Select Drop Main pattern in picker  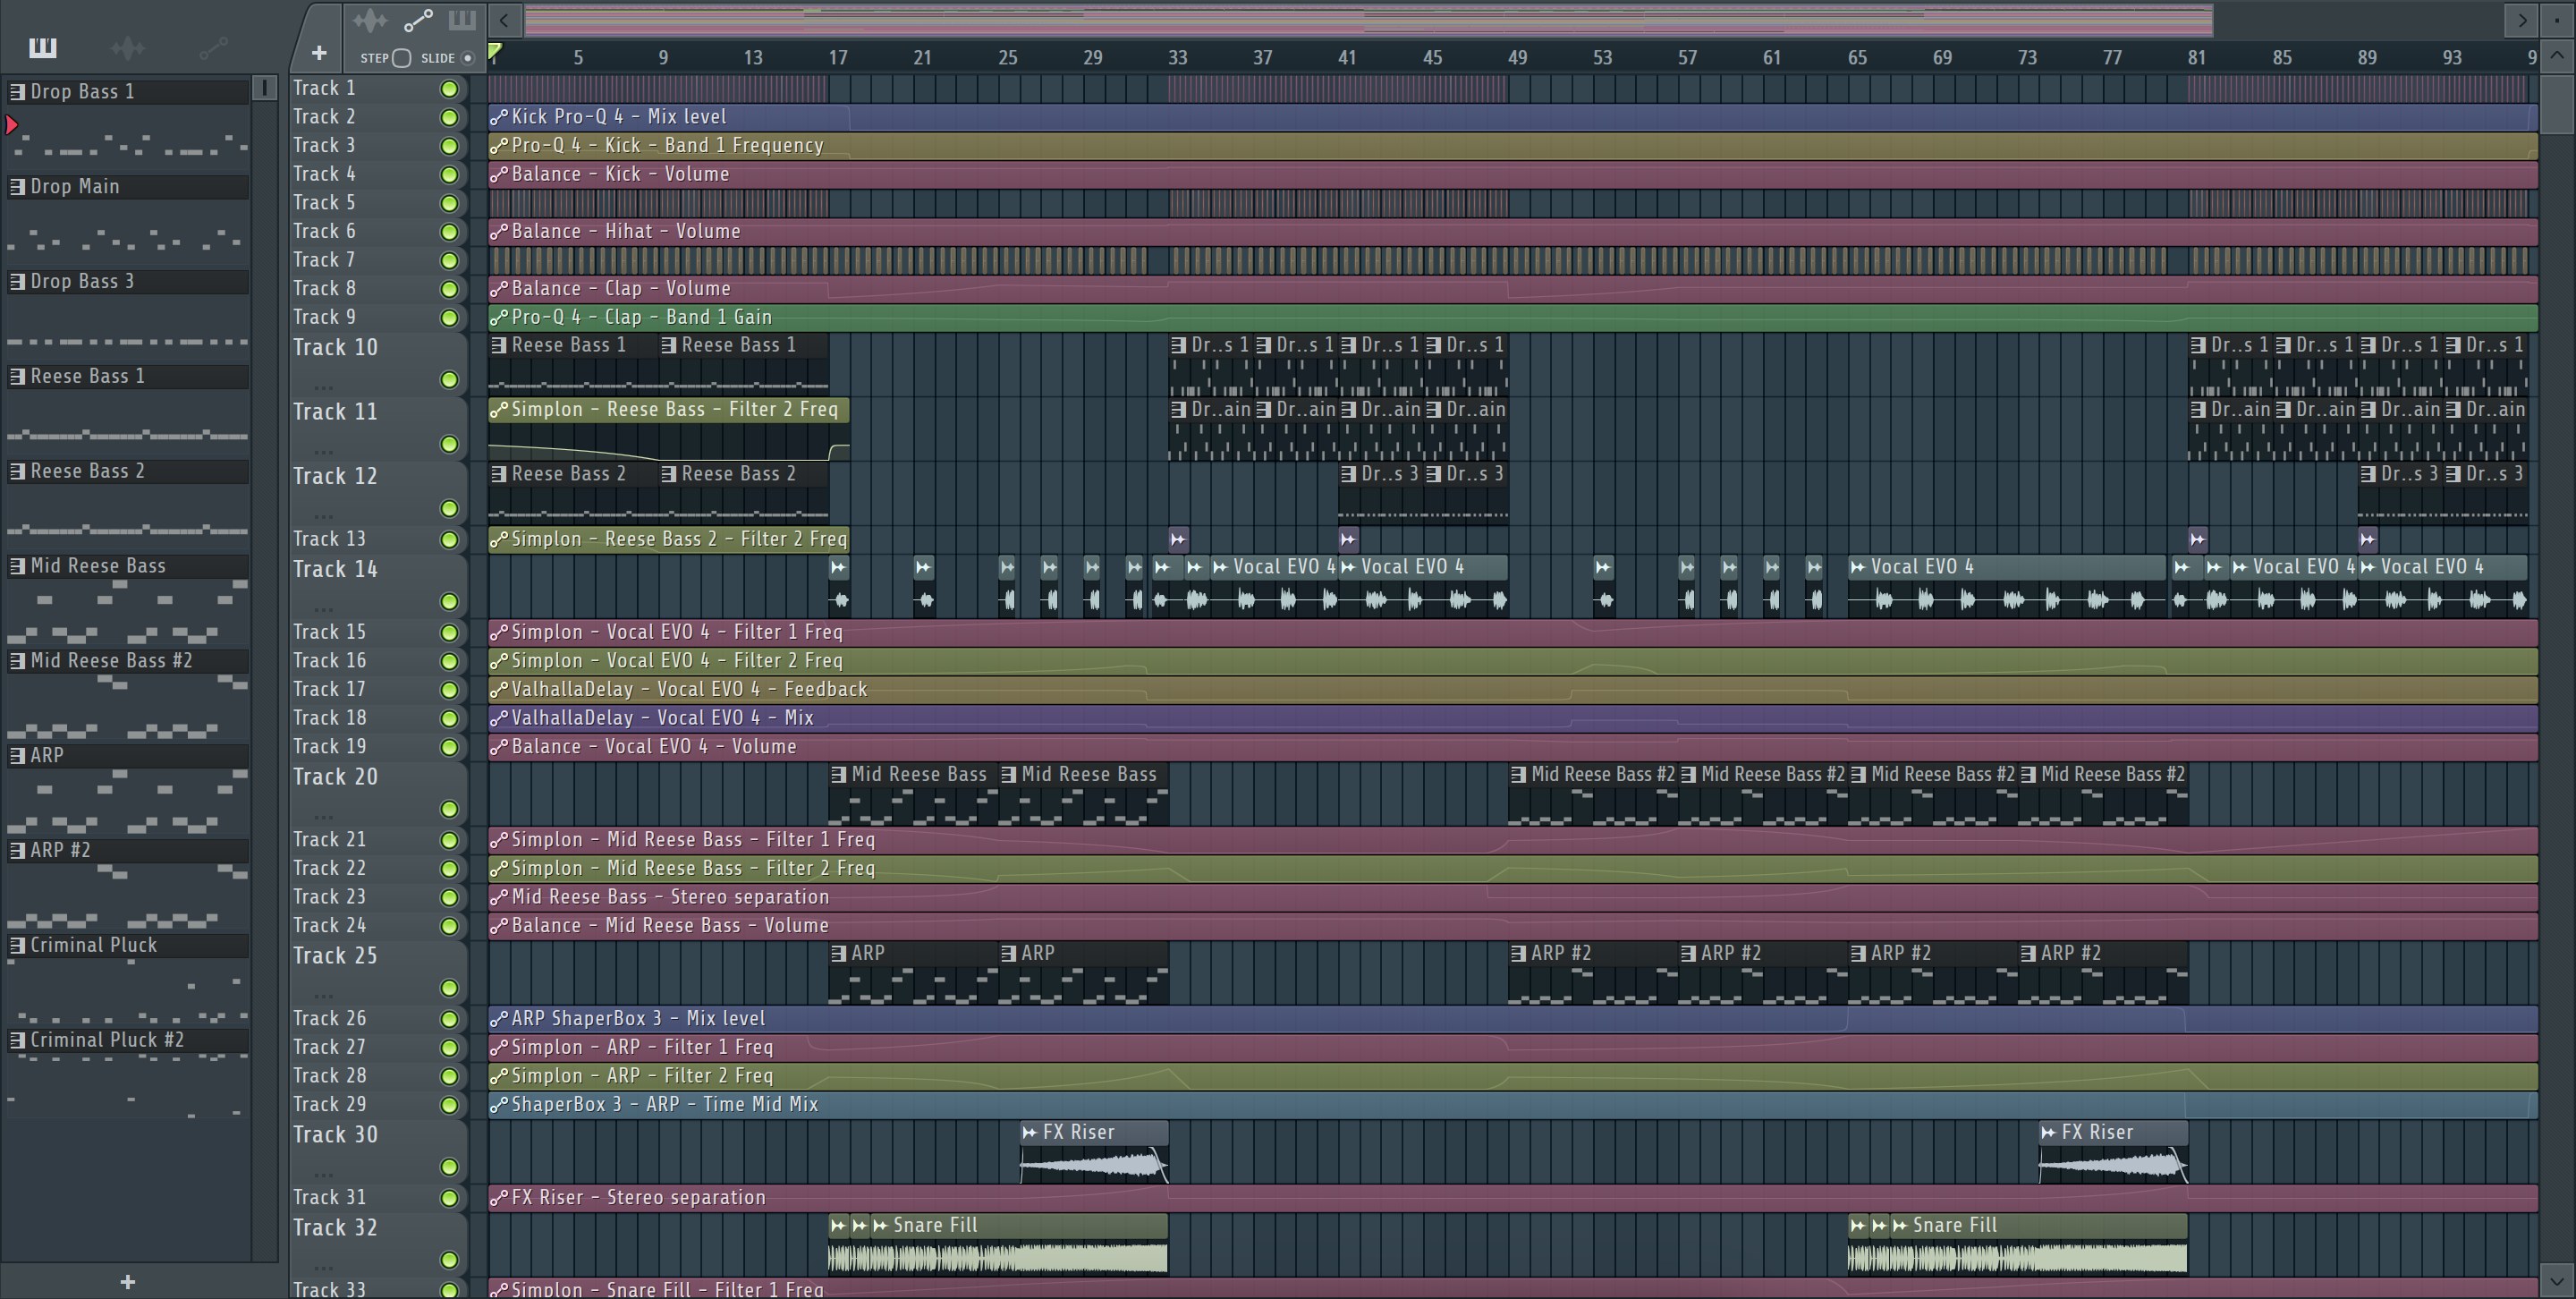point(128,187)
